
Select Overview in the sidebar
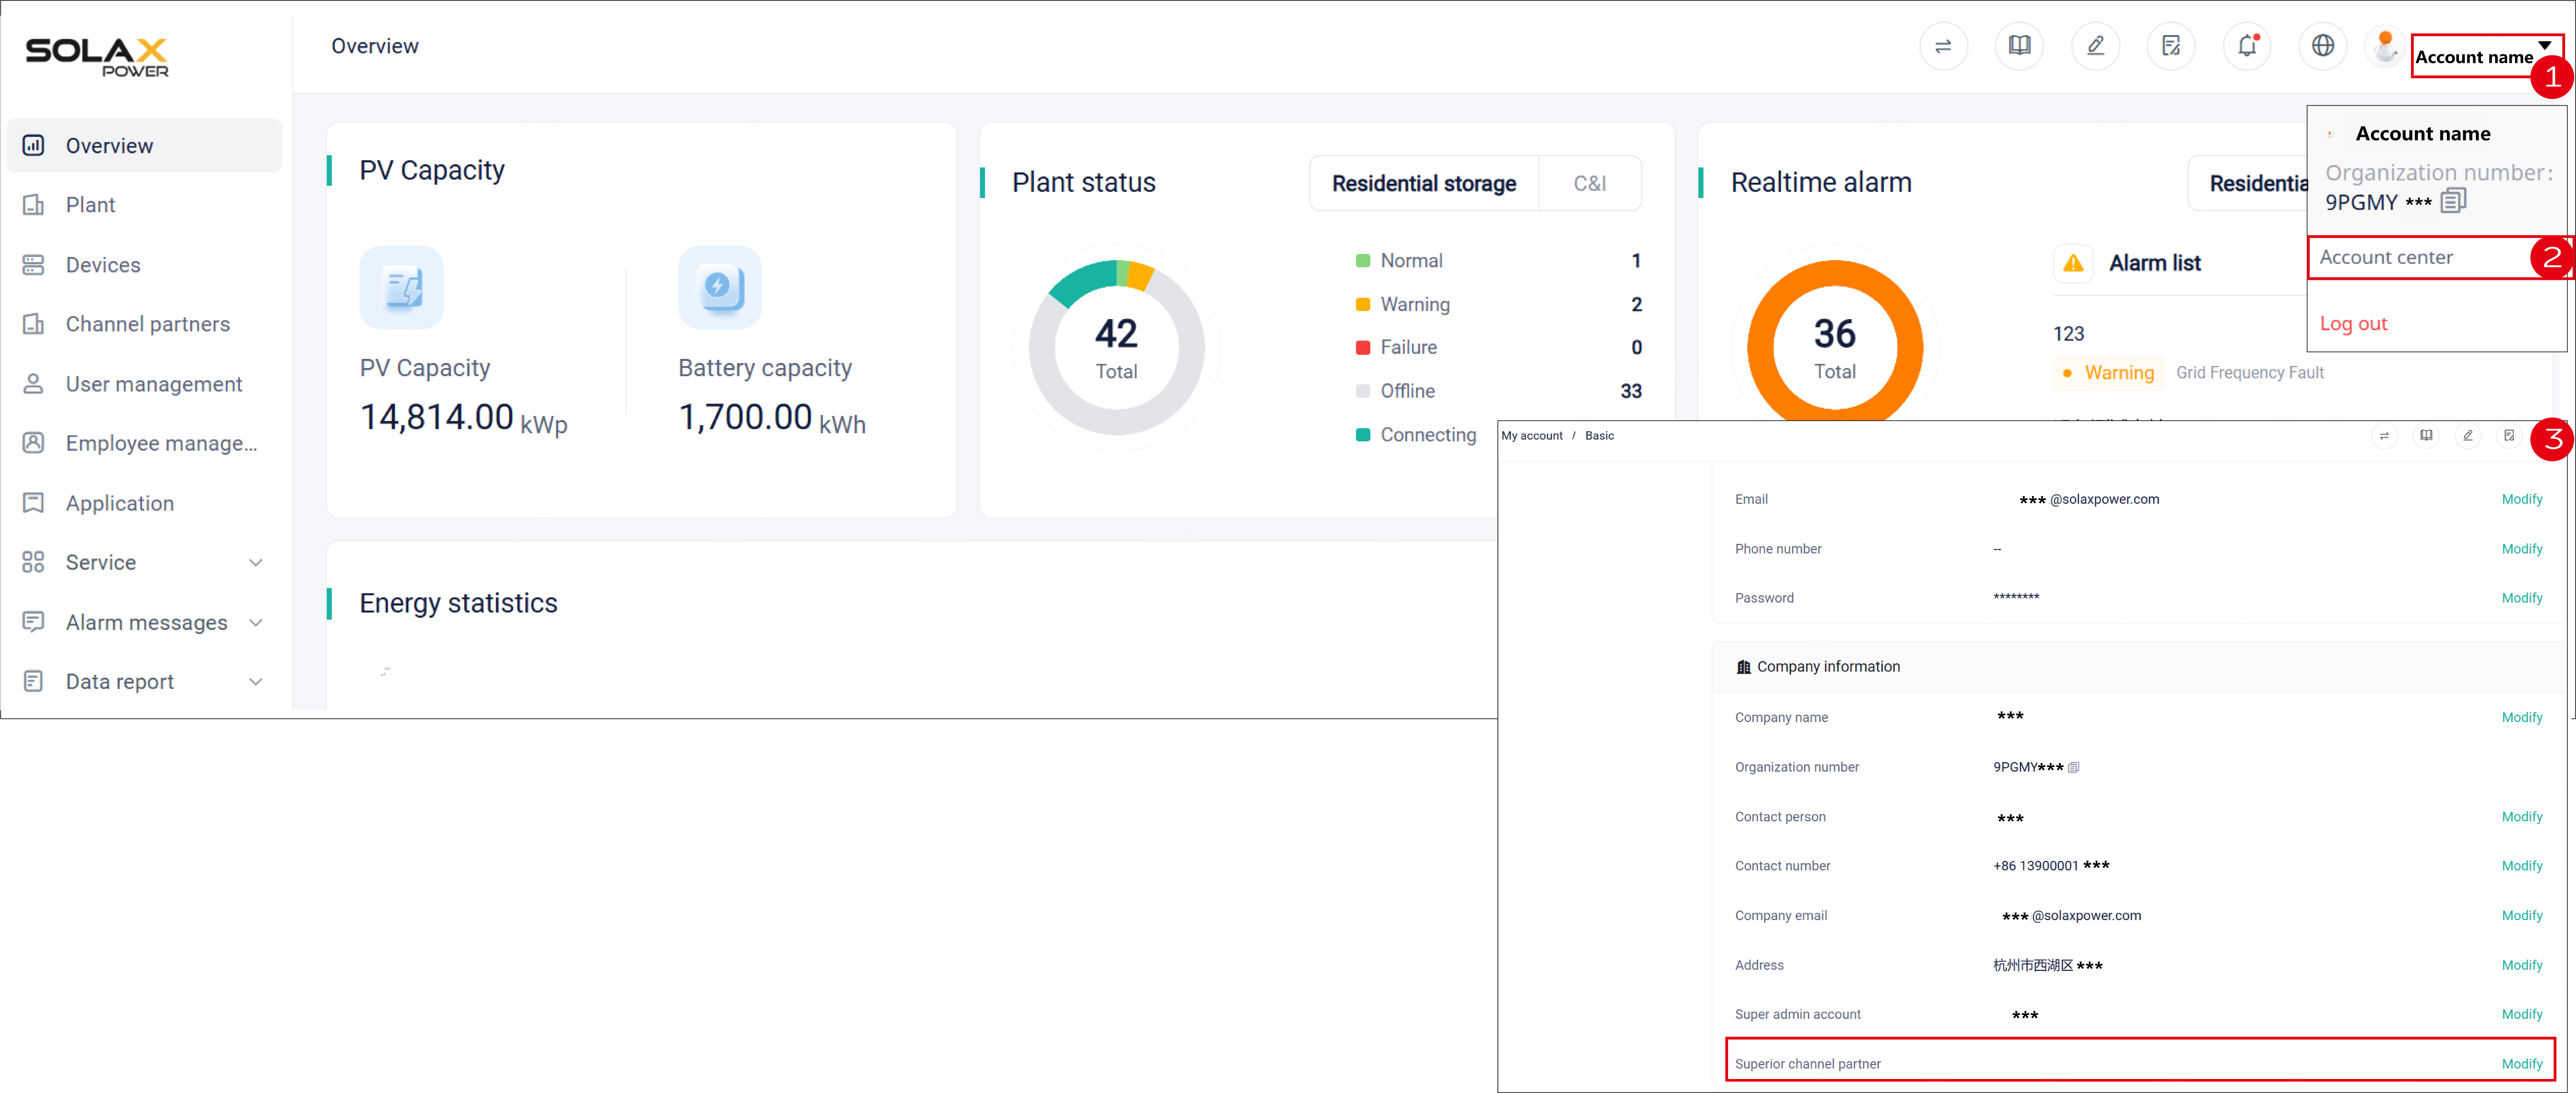[144, 146]
